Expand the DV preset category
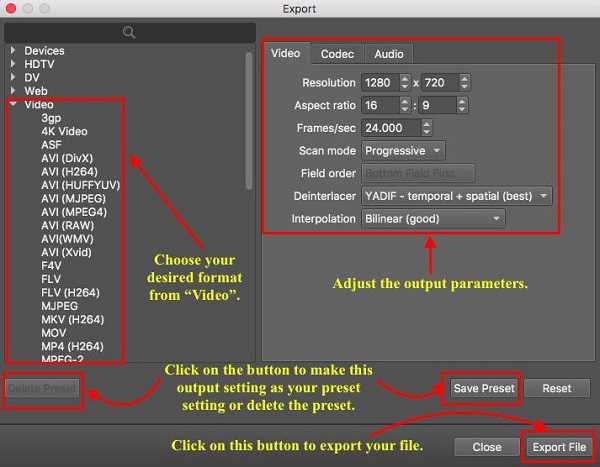The width and height of the screenshot is (600, 467). point(13,77)
